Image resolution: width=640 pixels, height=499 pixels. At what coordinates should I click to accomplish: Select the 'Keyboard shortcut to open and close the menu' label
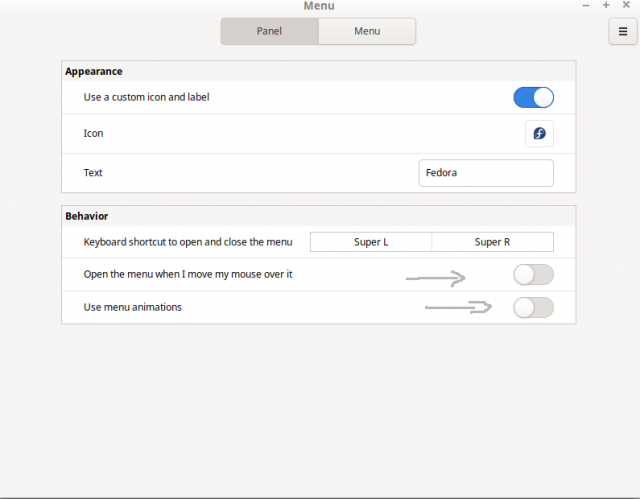coord(188,242)
